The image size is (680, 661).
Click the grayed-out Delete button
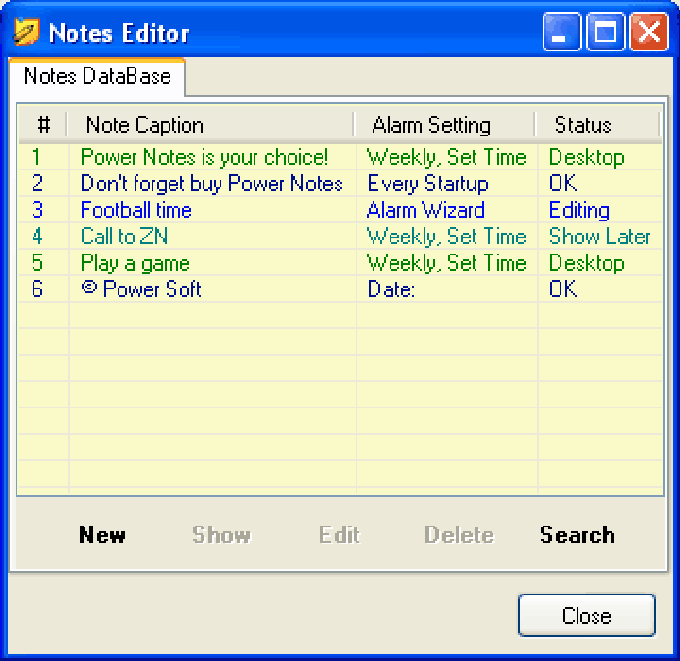point(459,535)
